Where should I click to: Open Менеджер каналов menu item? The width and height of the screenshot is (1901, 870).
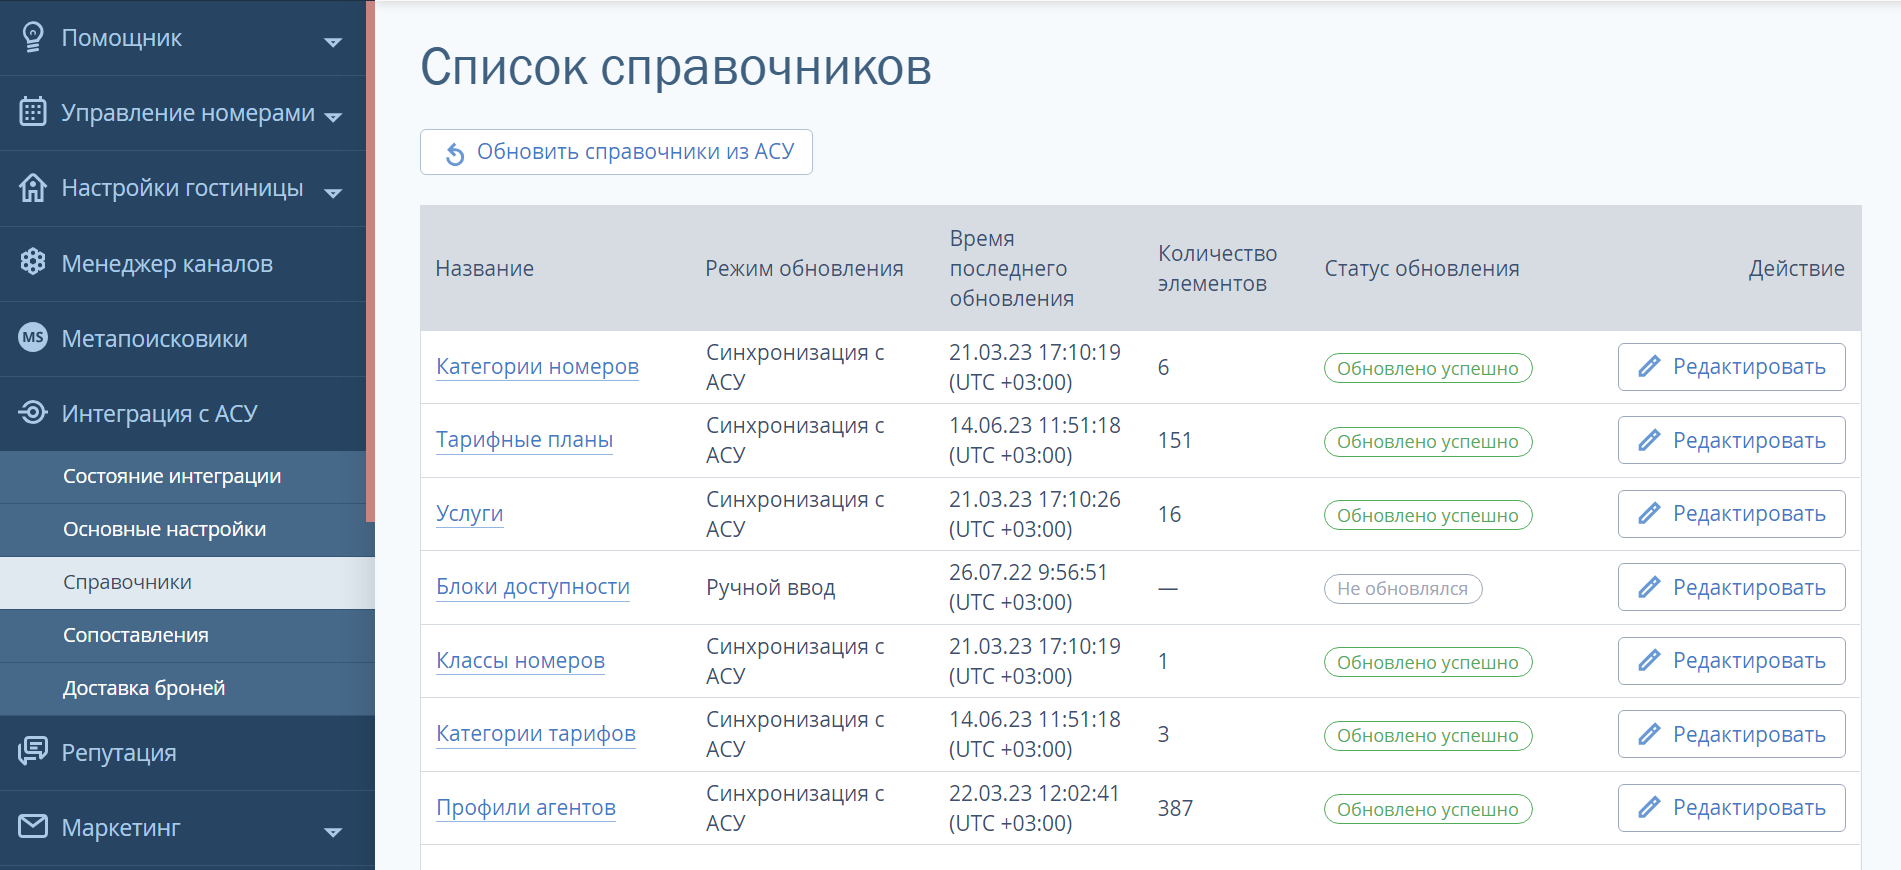[183, 264]
